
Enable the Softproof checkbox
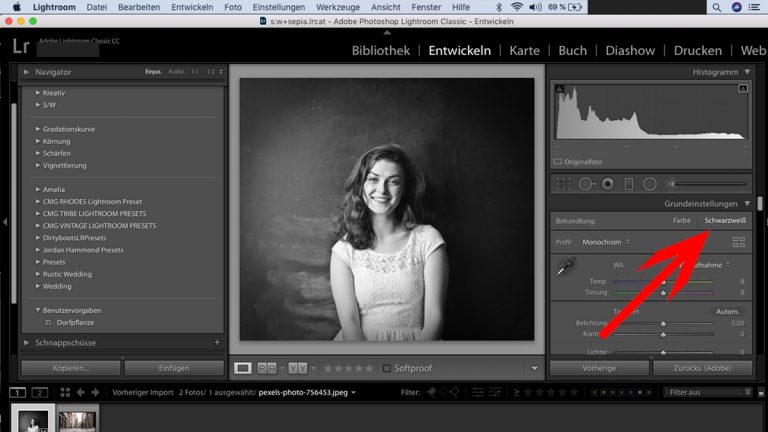tap(388, 368)
